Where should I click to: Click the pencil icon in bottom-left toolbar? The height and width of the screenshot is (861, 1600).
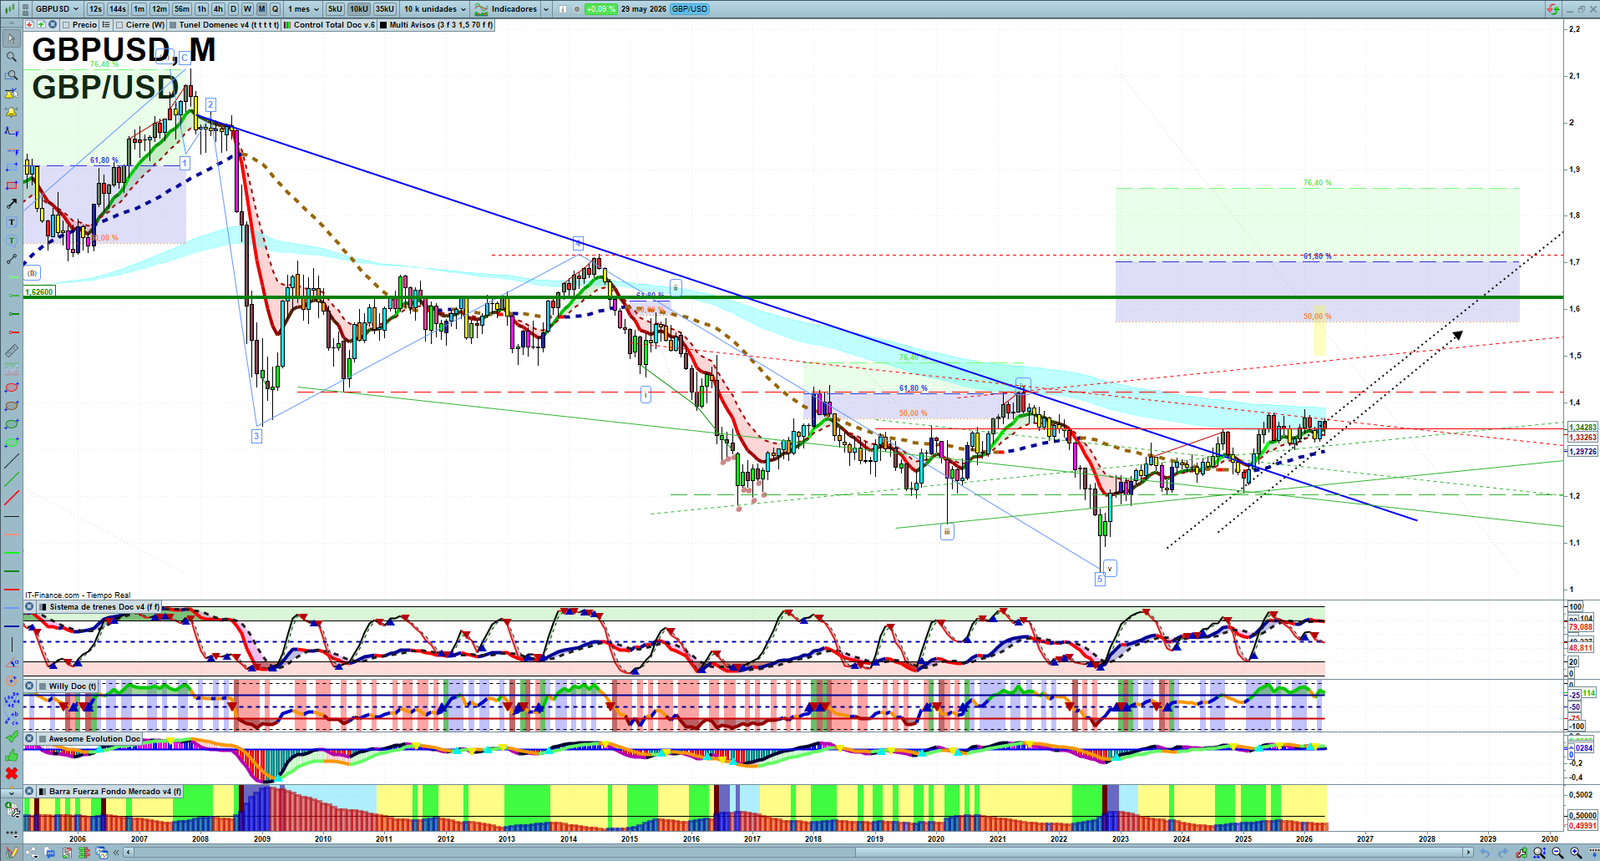click(12, 853)
